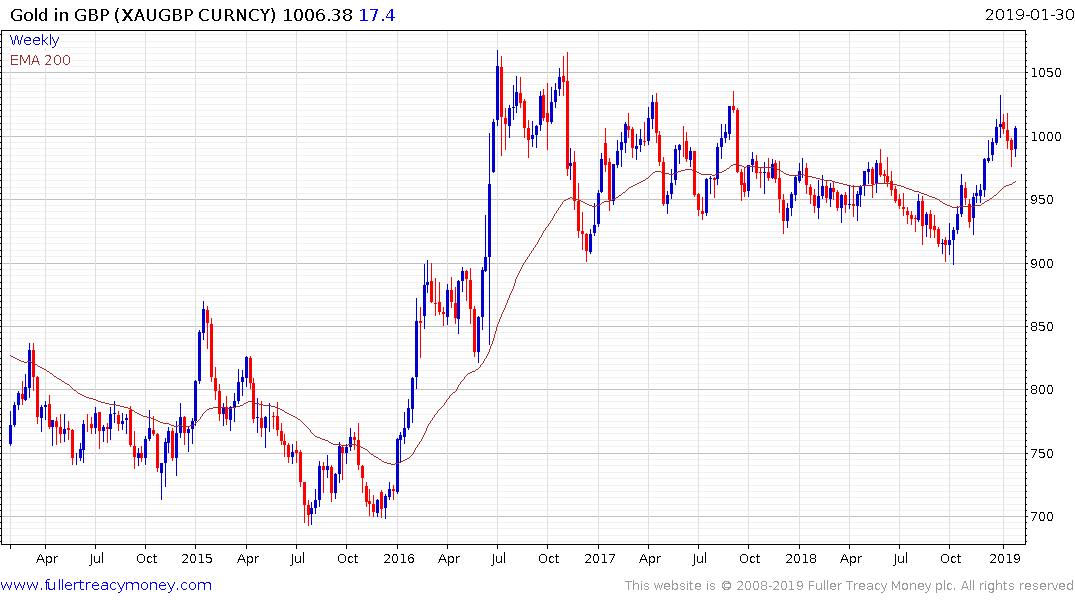The width and height of the screenshot is (1075, 600).
Task: Select the 2017 year label on time axis
Action: tap(600, 558)
